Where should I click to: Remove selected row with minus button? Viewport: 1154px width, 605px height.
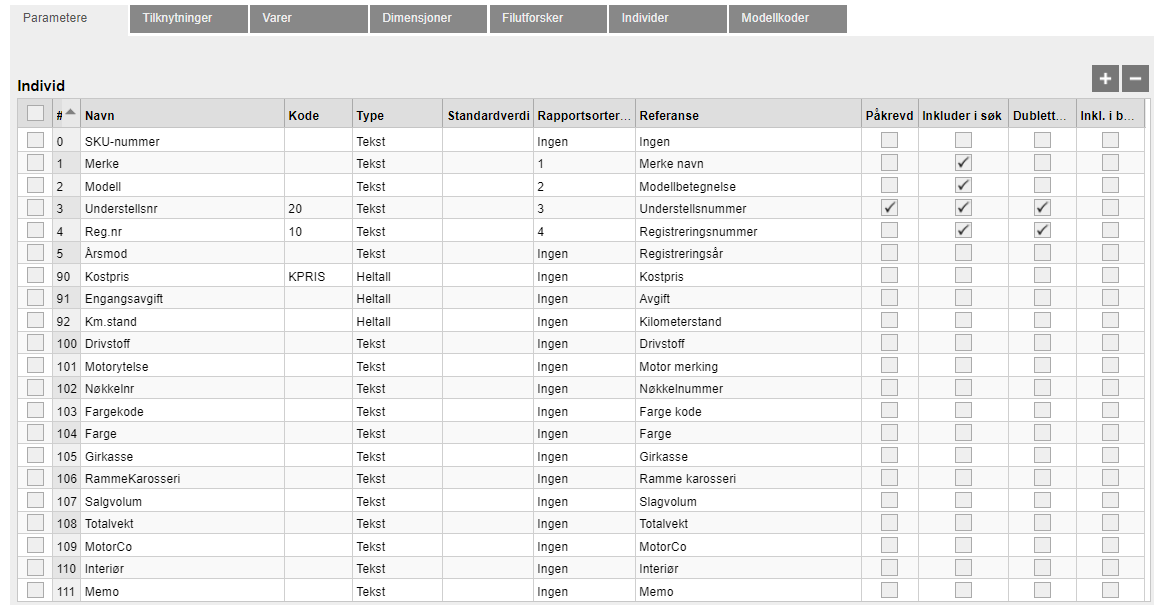coord(1135,78)
